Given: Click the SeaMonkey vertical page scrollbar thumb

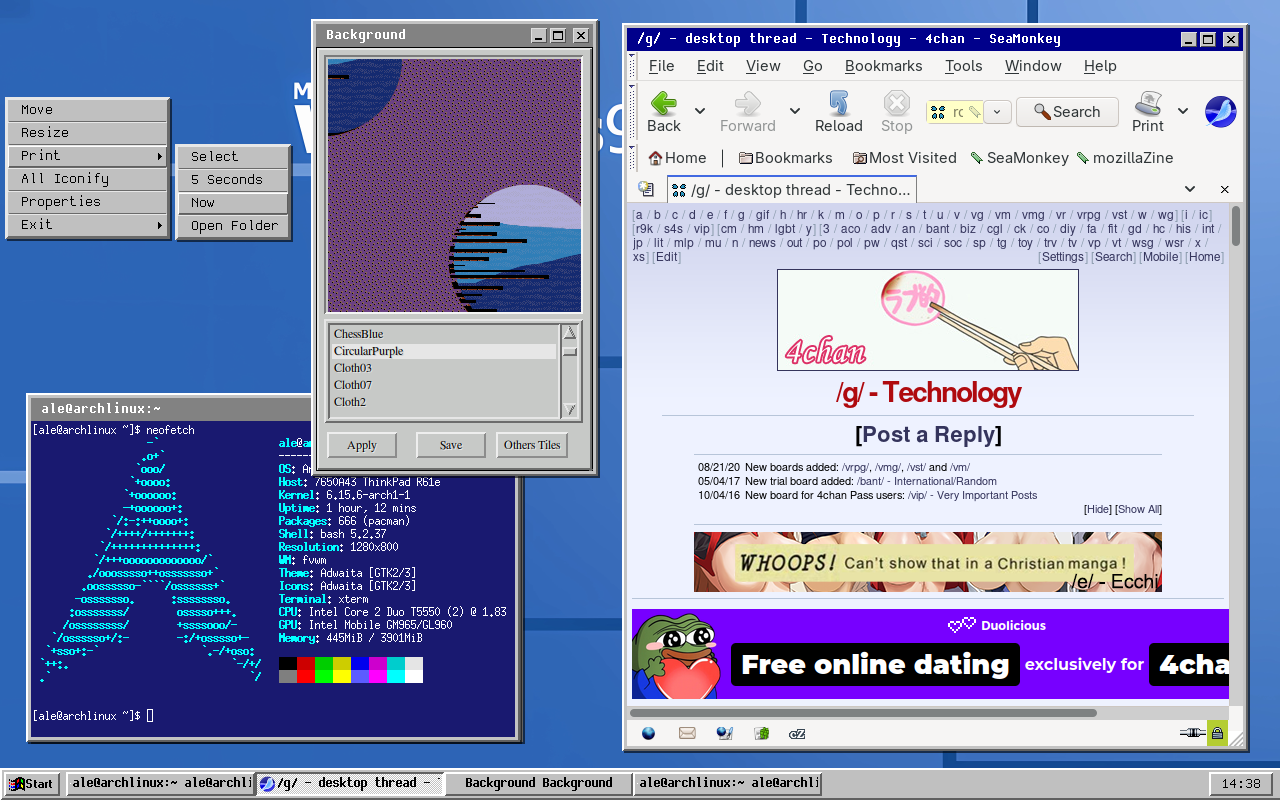Looking at the screenshot, I should tap(1236, 226).
